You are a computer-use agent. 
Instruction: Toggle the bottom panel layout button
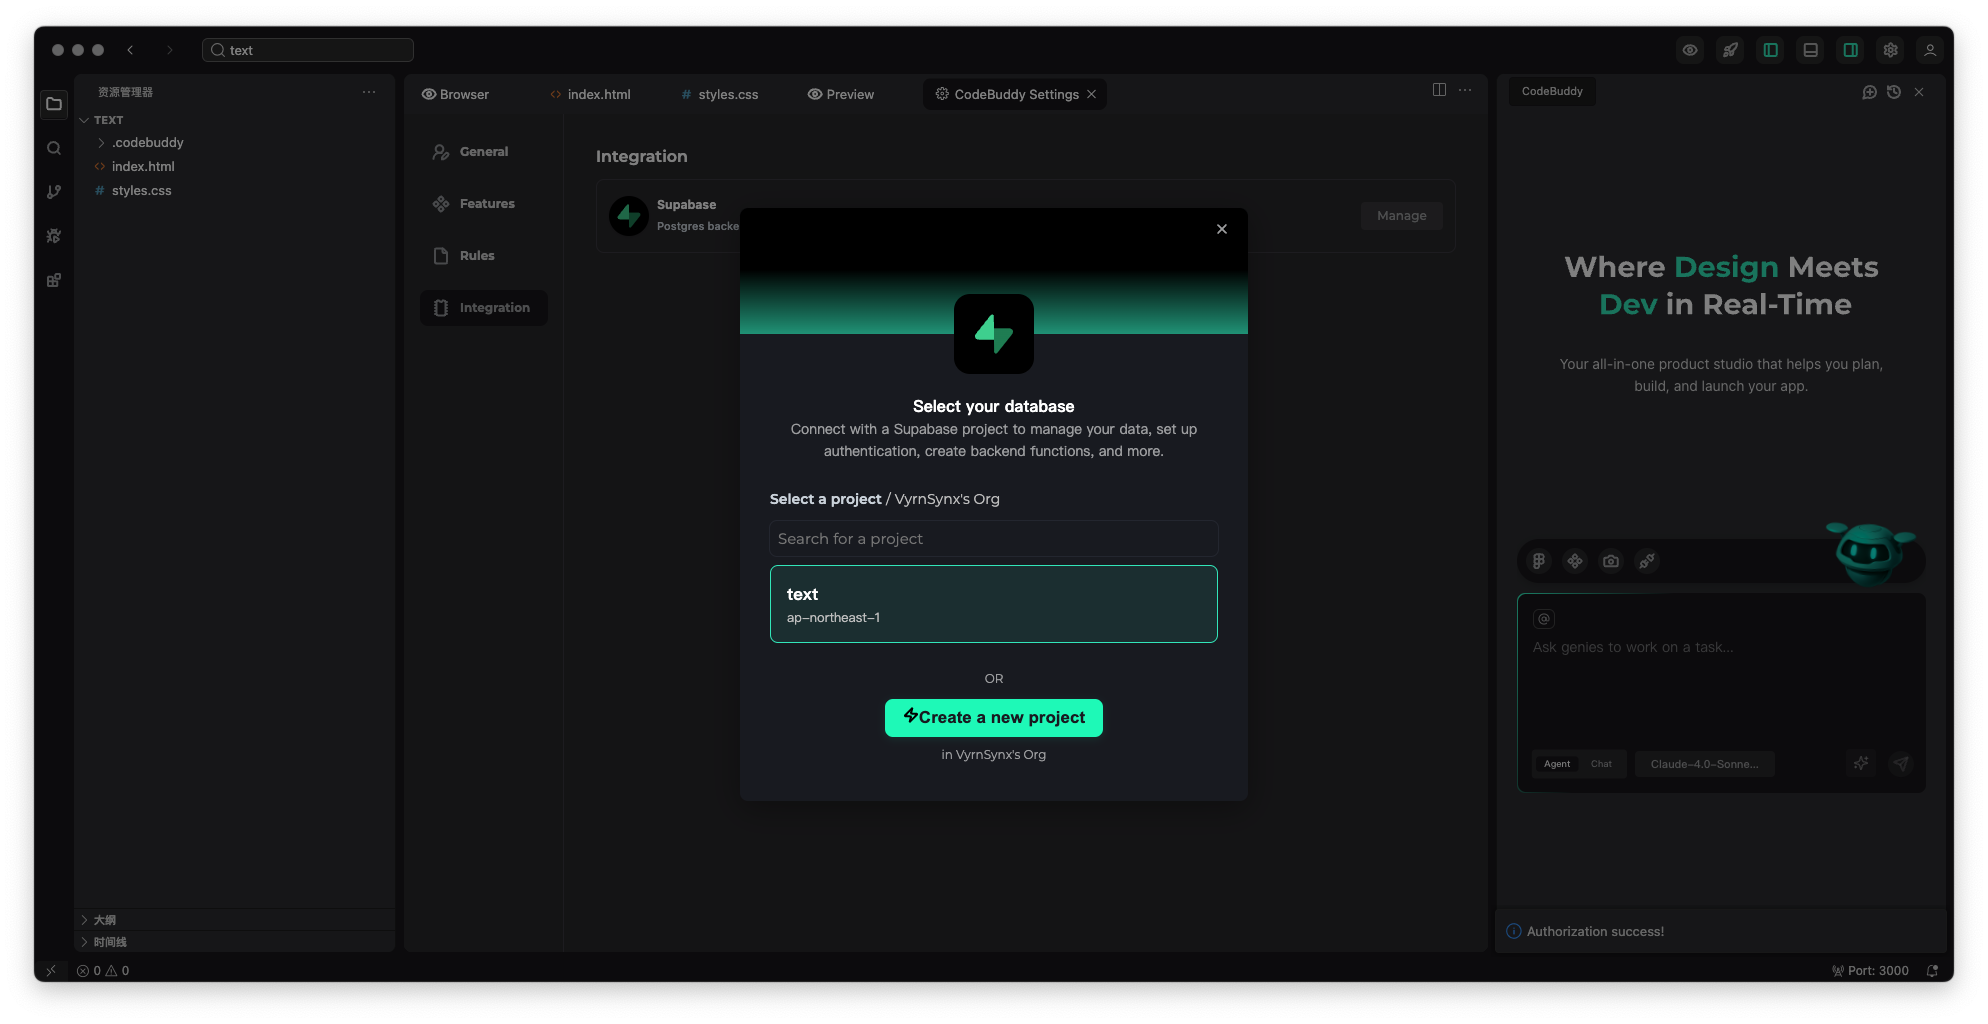1810,50
